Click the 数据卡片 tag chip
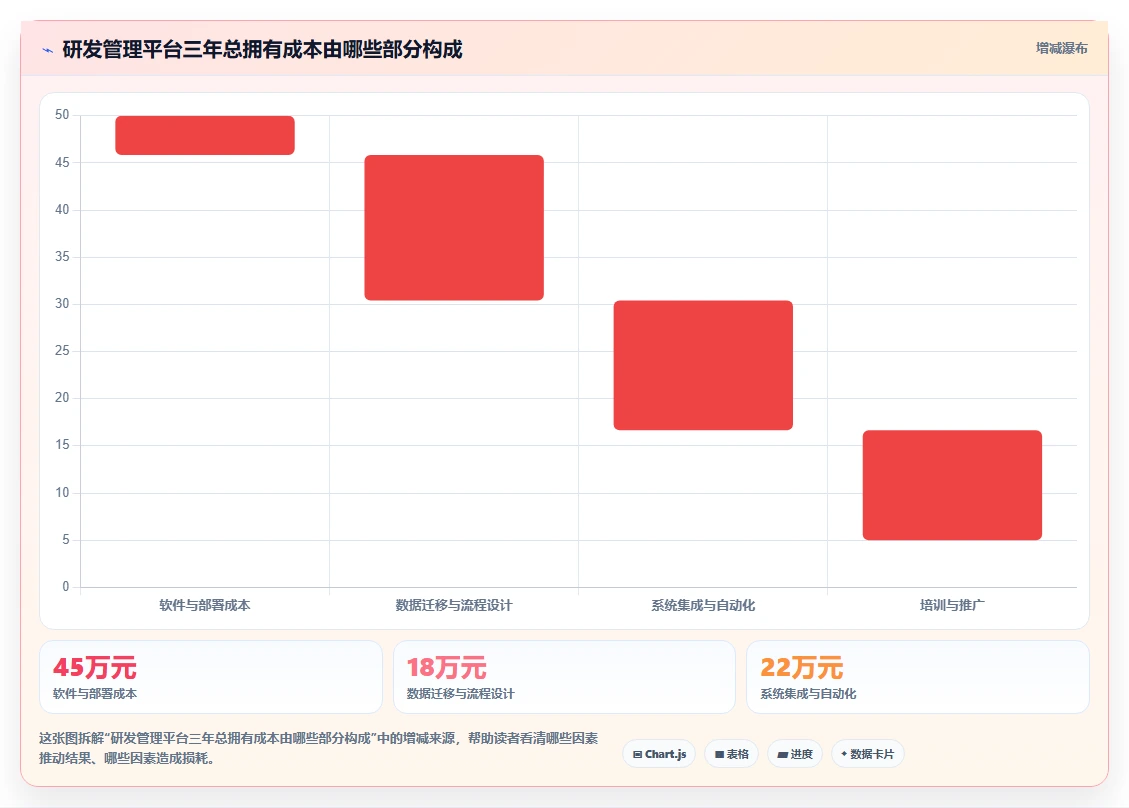 pyautogui.click(x=868, y=754)
